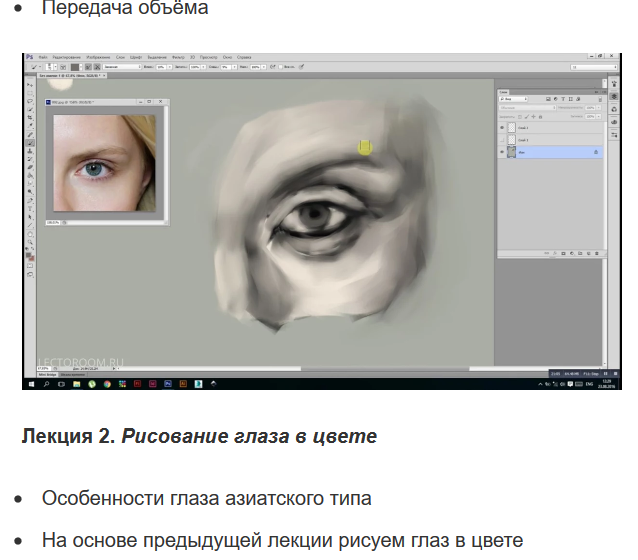Image resolution: width=638 pixels, height=560 pixels.
Task: Click the screen mode icon in toolbox
Action: (x=30, y=275)
